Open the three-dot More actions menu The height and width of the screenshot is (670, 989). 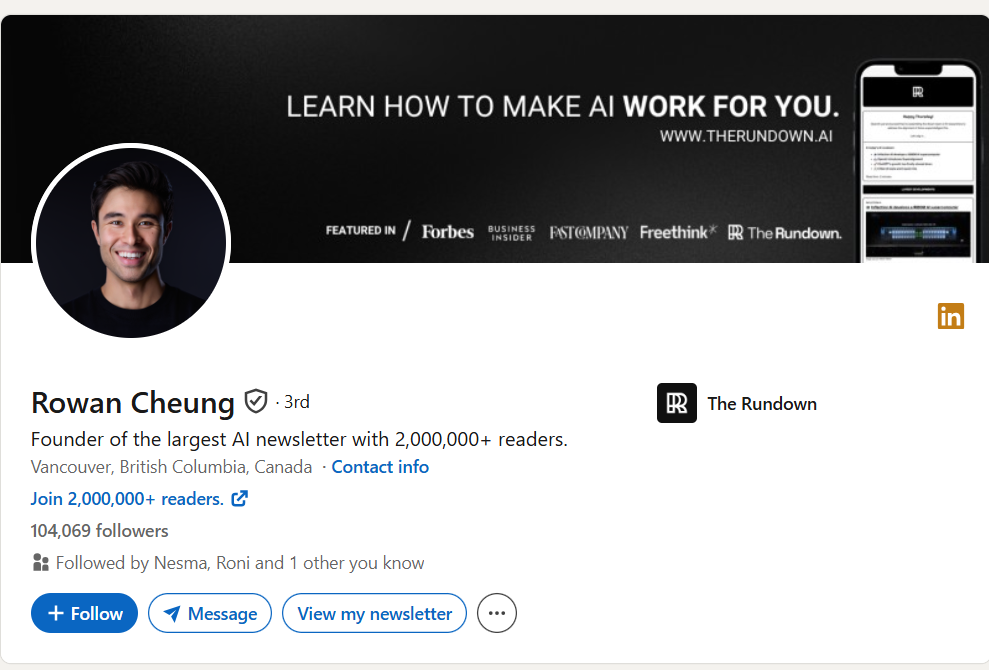coord(497,613)
